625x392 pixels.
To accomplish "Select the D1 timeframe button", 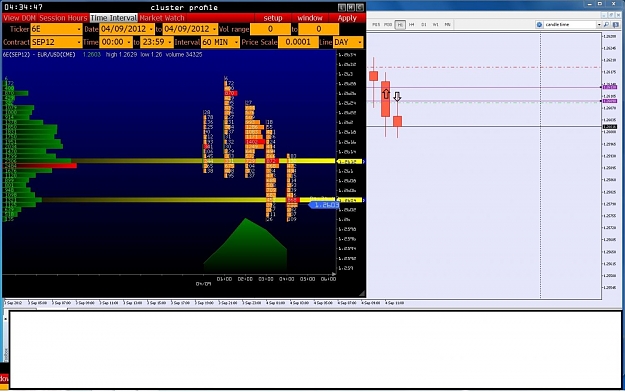I will click(424, 25).
